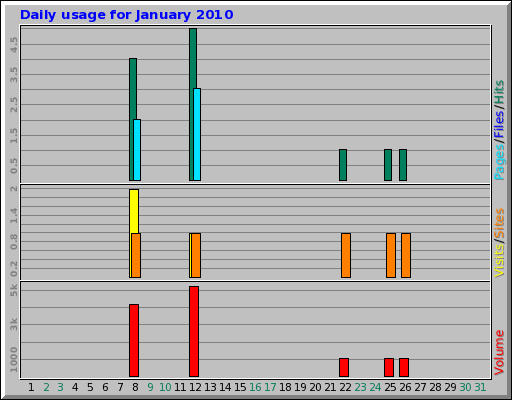The image size is (512, 400).
Task: Click the 'Pages' legend label
Action: (x=499, y=163)
